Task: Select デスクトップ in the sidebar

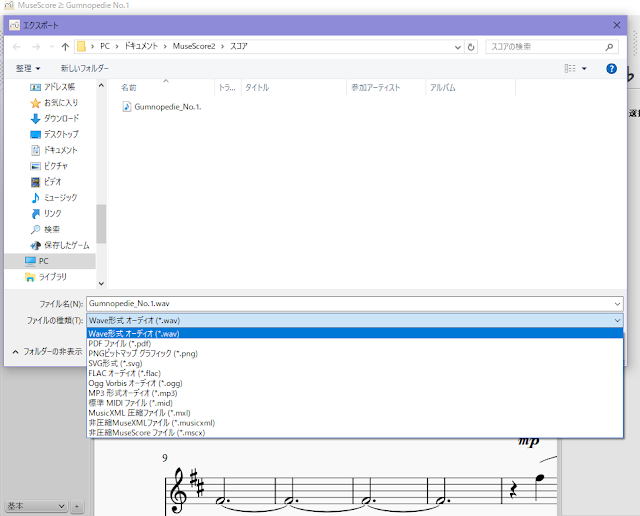Action: pyautogui.click(x=54, y=134)
